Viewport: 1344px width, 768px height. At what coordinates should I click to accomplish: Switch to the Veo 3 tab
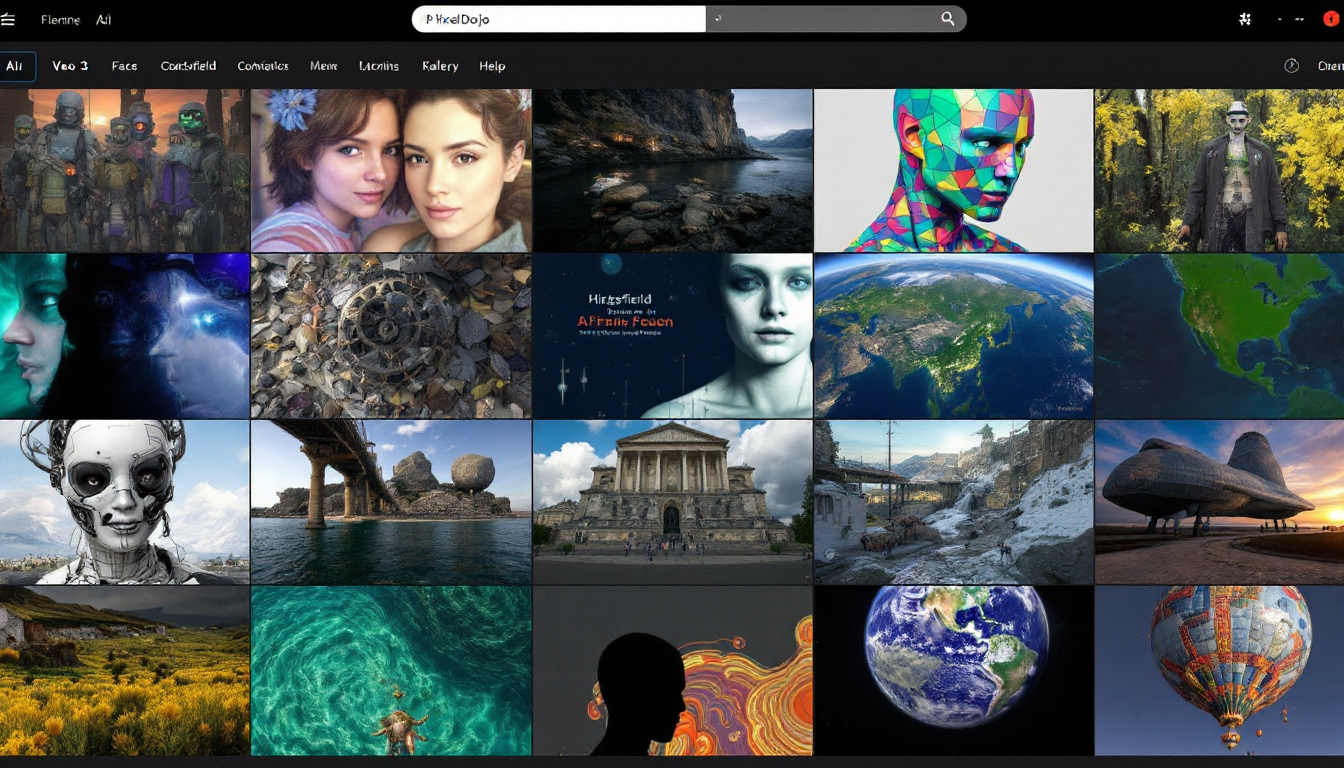(x=70, y=66)
